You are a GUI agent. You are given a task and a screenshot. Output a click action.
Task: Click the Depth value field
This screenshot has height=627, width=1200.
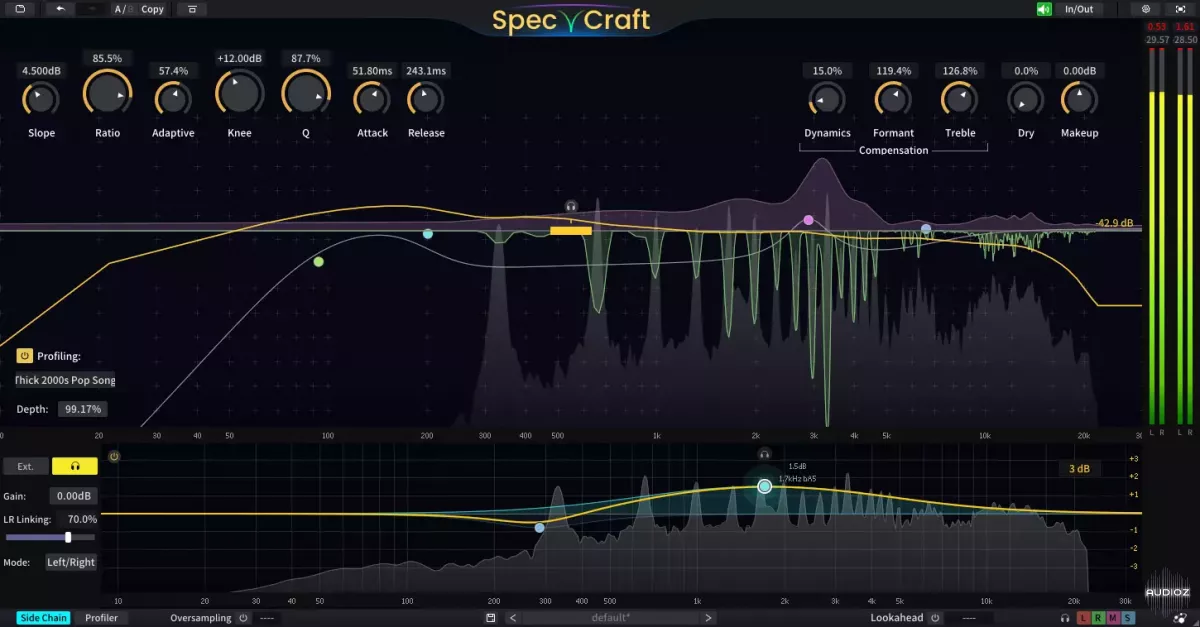[83, 409]
